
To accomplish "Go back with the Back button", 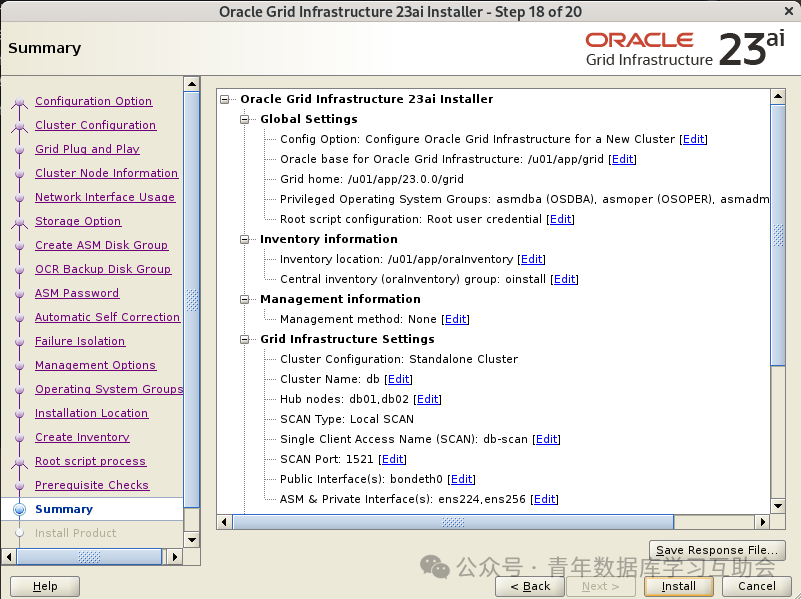I will point(530,586).
